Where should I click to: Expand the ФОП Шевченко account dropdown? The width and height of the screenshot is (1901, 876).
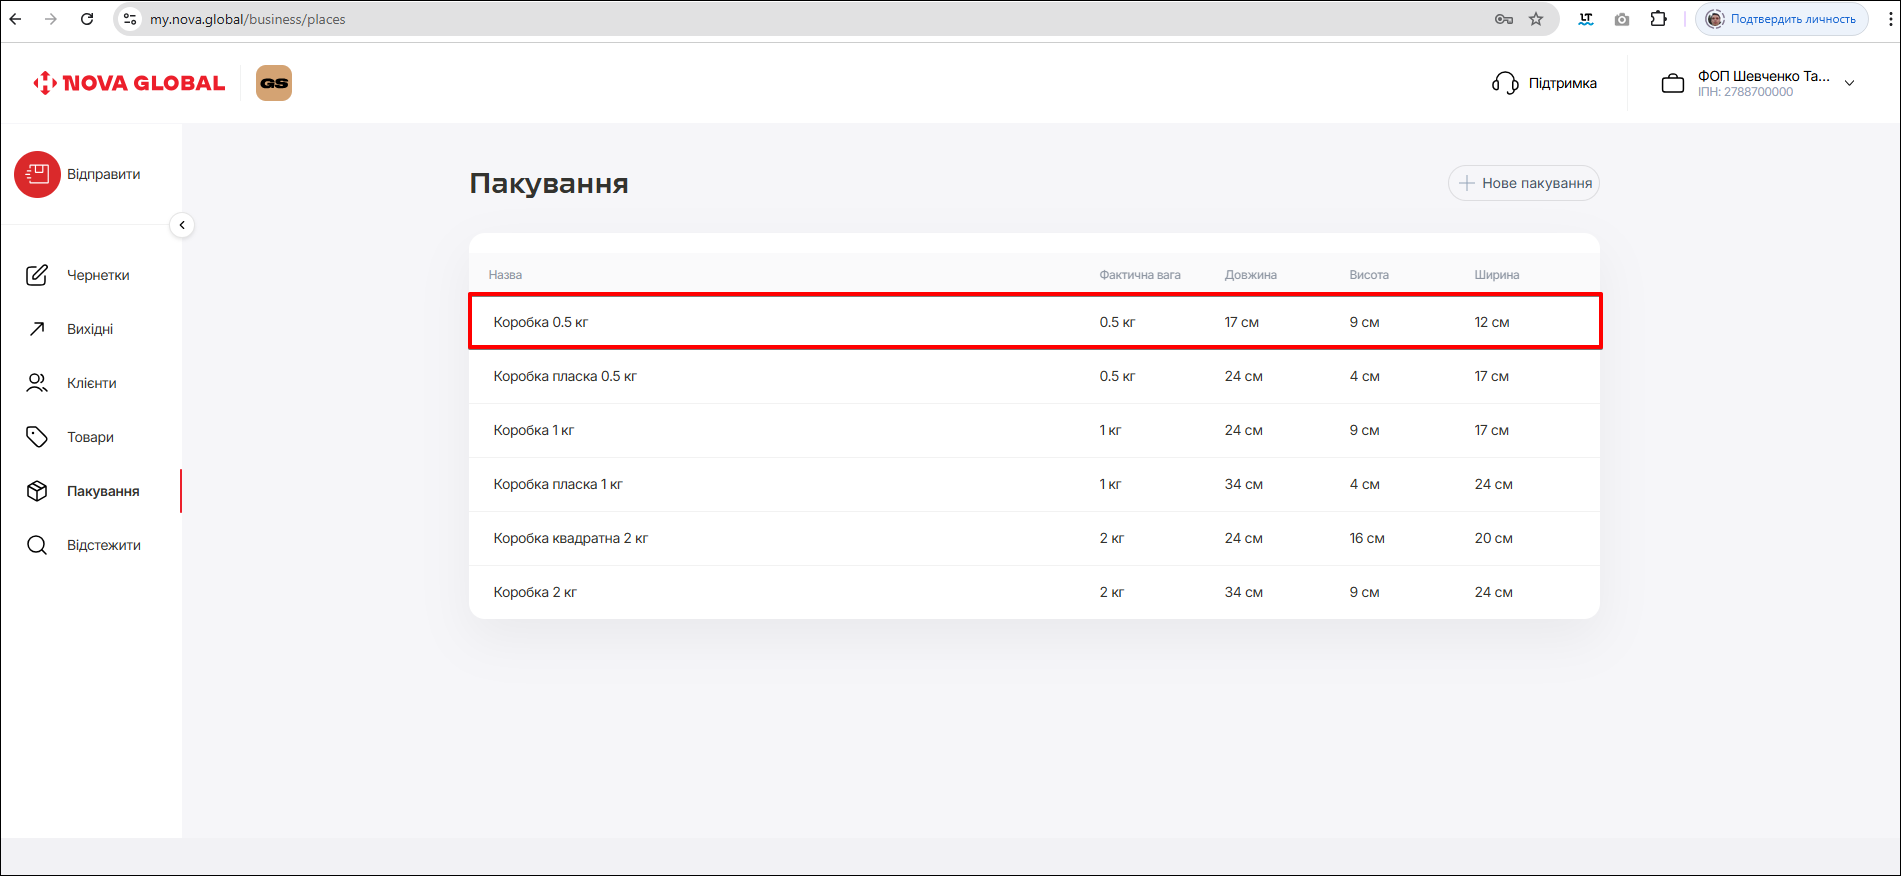coord(1849,83)
